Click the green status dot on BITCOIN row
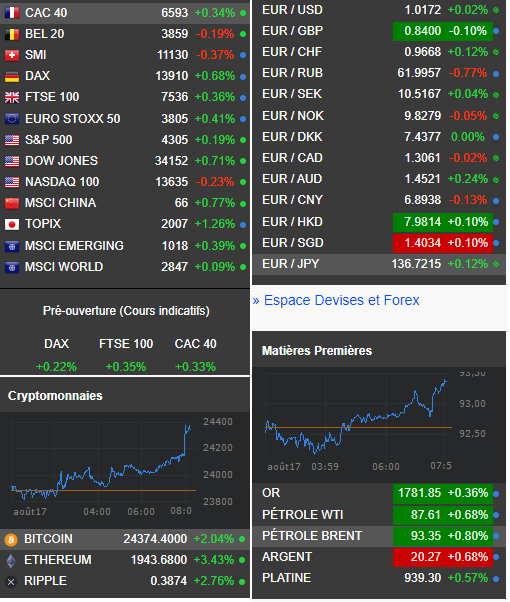Viewport: 510px width, 602px height. 242,539
